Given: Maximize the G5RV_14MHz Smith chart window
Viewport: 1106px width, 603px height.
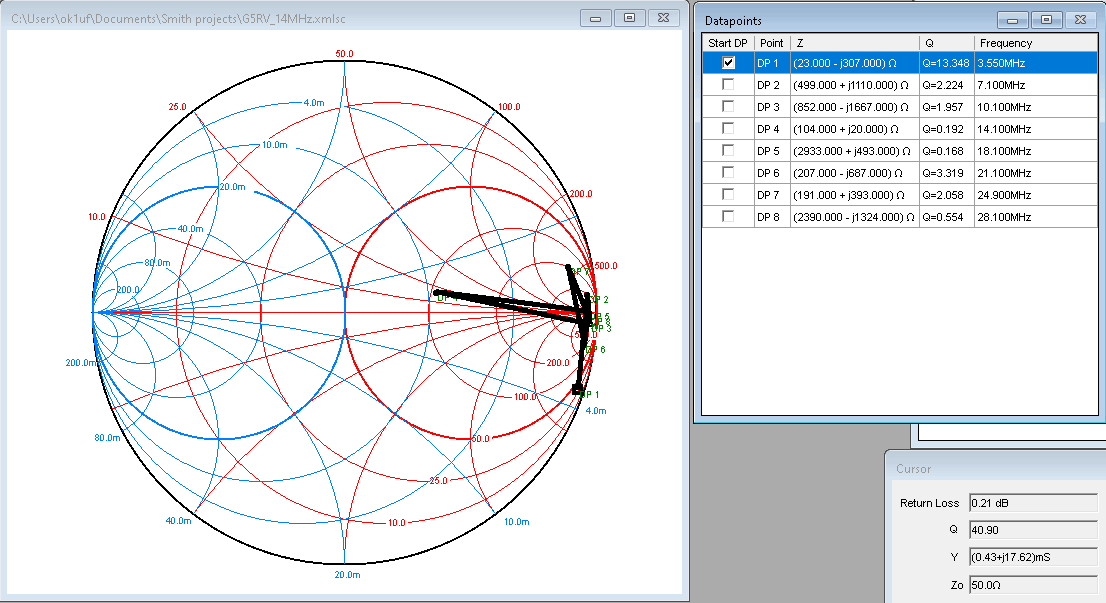Looking at the screenshot, I should point(629,18).
